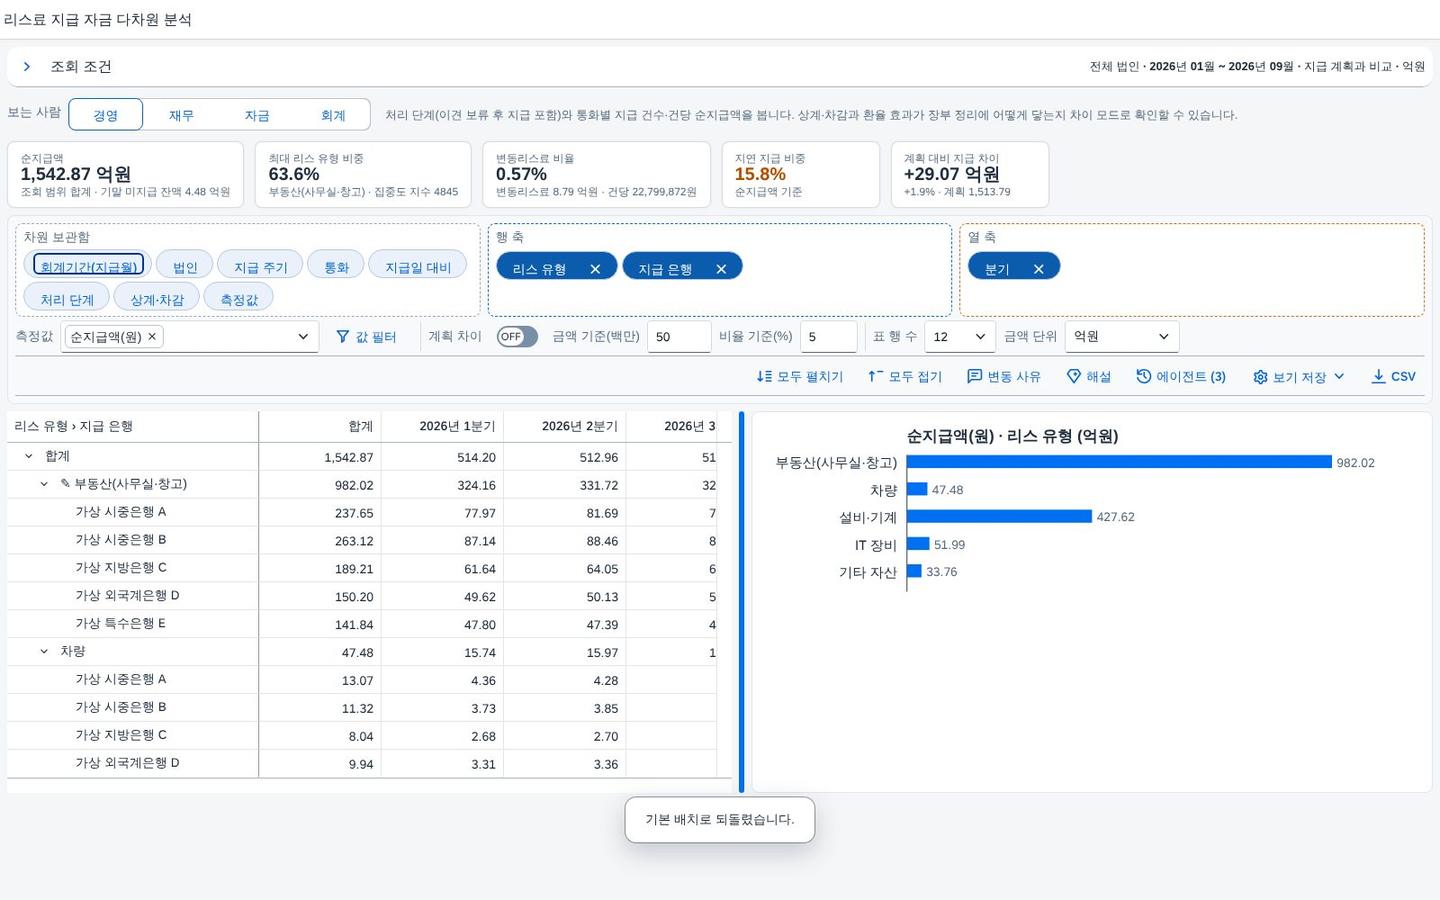
Task: Open 변동 사유 comment icon button
Action: pos(1004,377)
